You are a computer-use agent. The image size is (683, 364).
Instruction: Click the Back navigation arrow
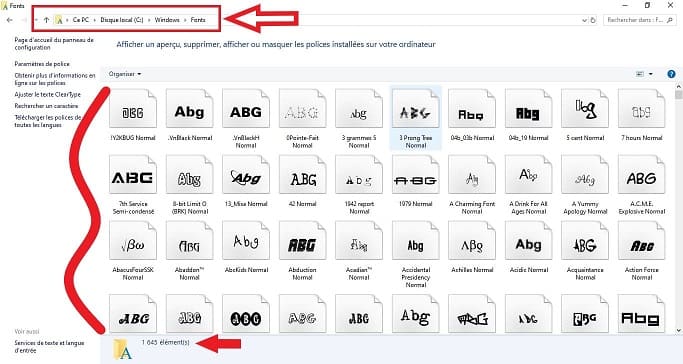point(10,20)
